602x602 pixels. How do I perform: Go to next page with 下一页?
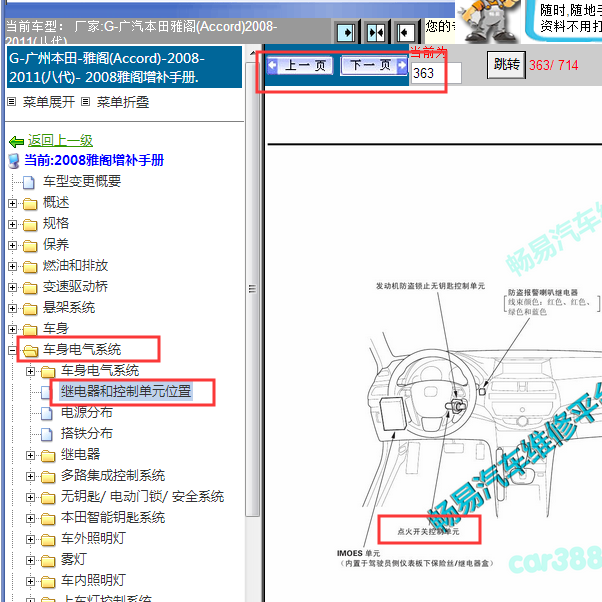(374, 66)
